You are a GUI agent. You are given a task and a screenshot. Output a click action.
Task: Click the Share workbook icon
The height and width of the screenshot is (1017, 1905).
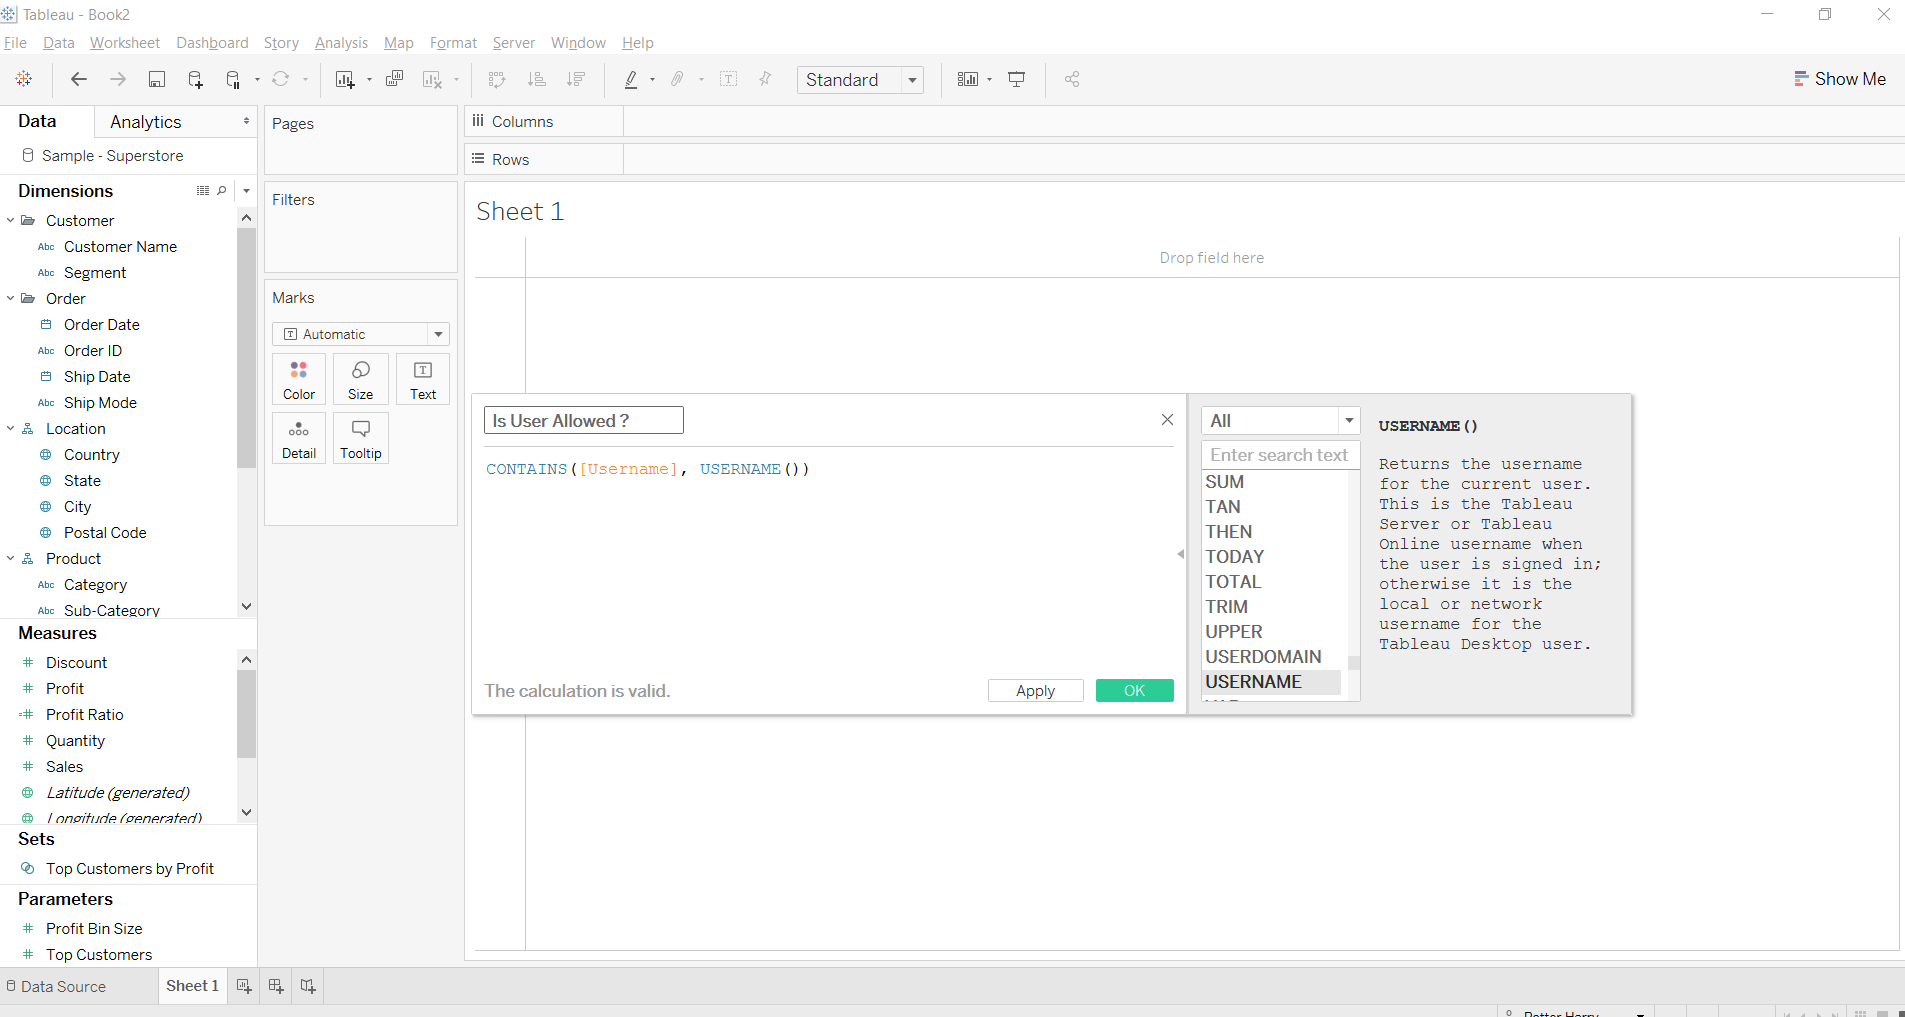pos(1072,79)
